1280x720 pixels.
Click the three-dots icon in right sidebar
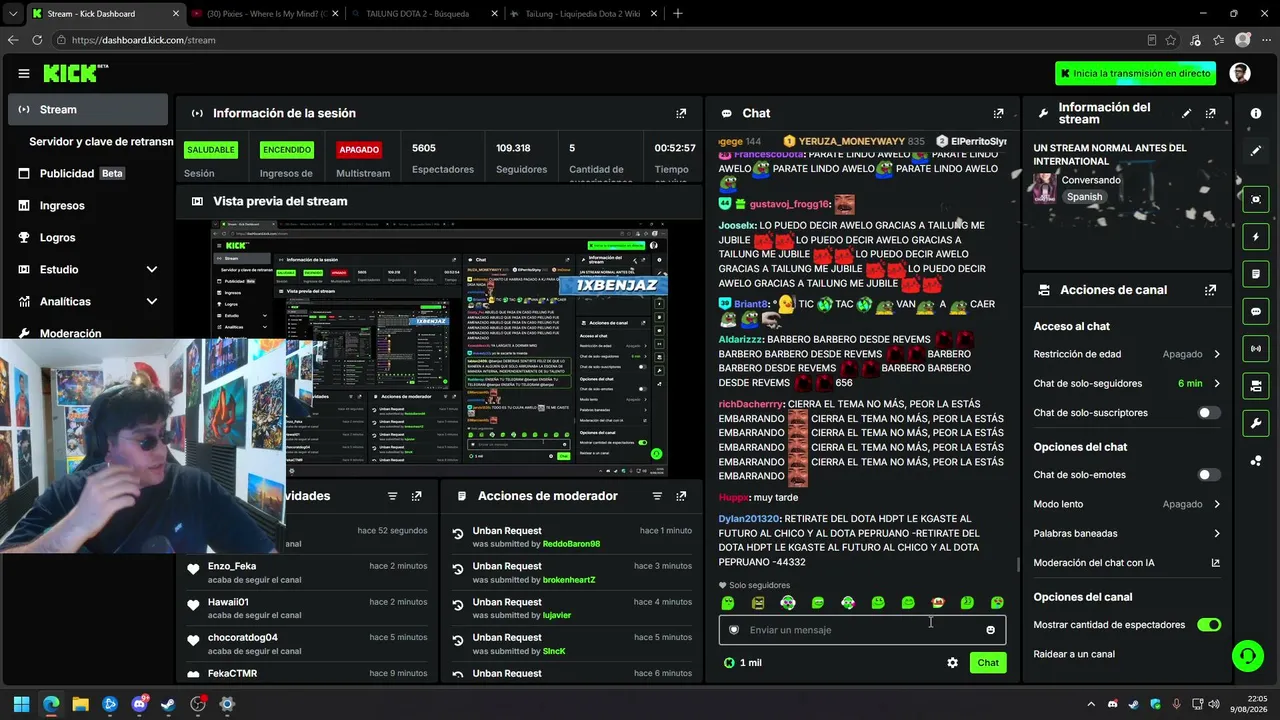click(1256, 460)
